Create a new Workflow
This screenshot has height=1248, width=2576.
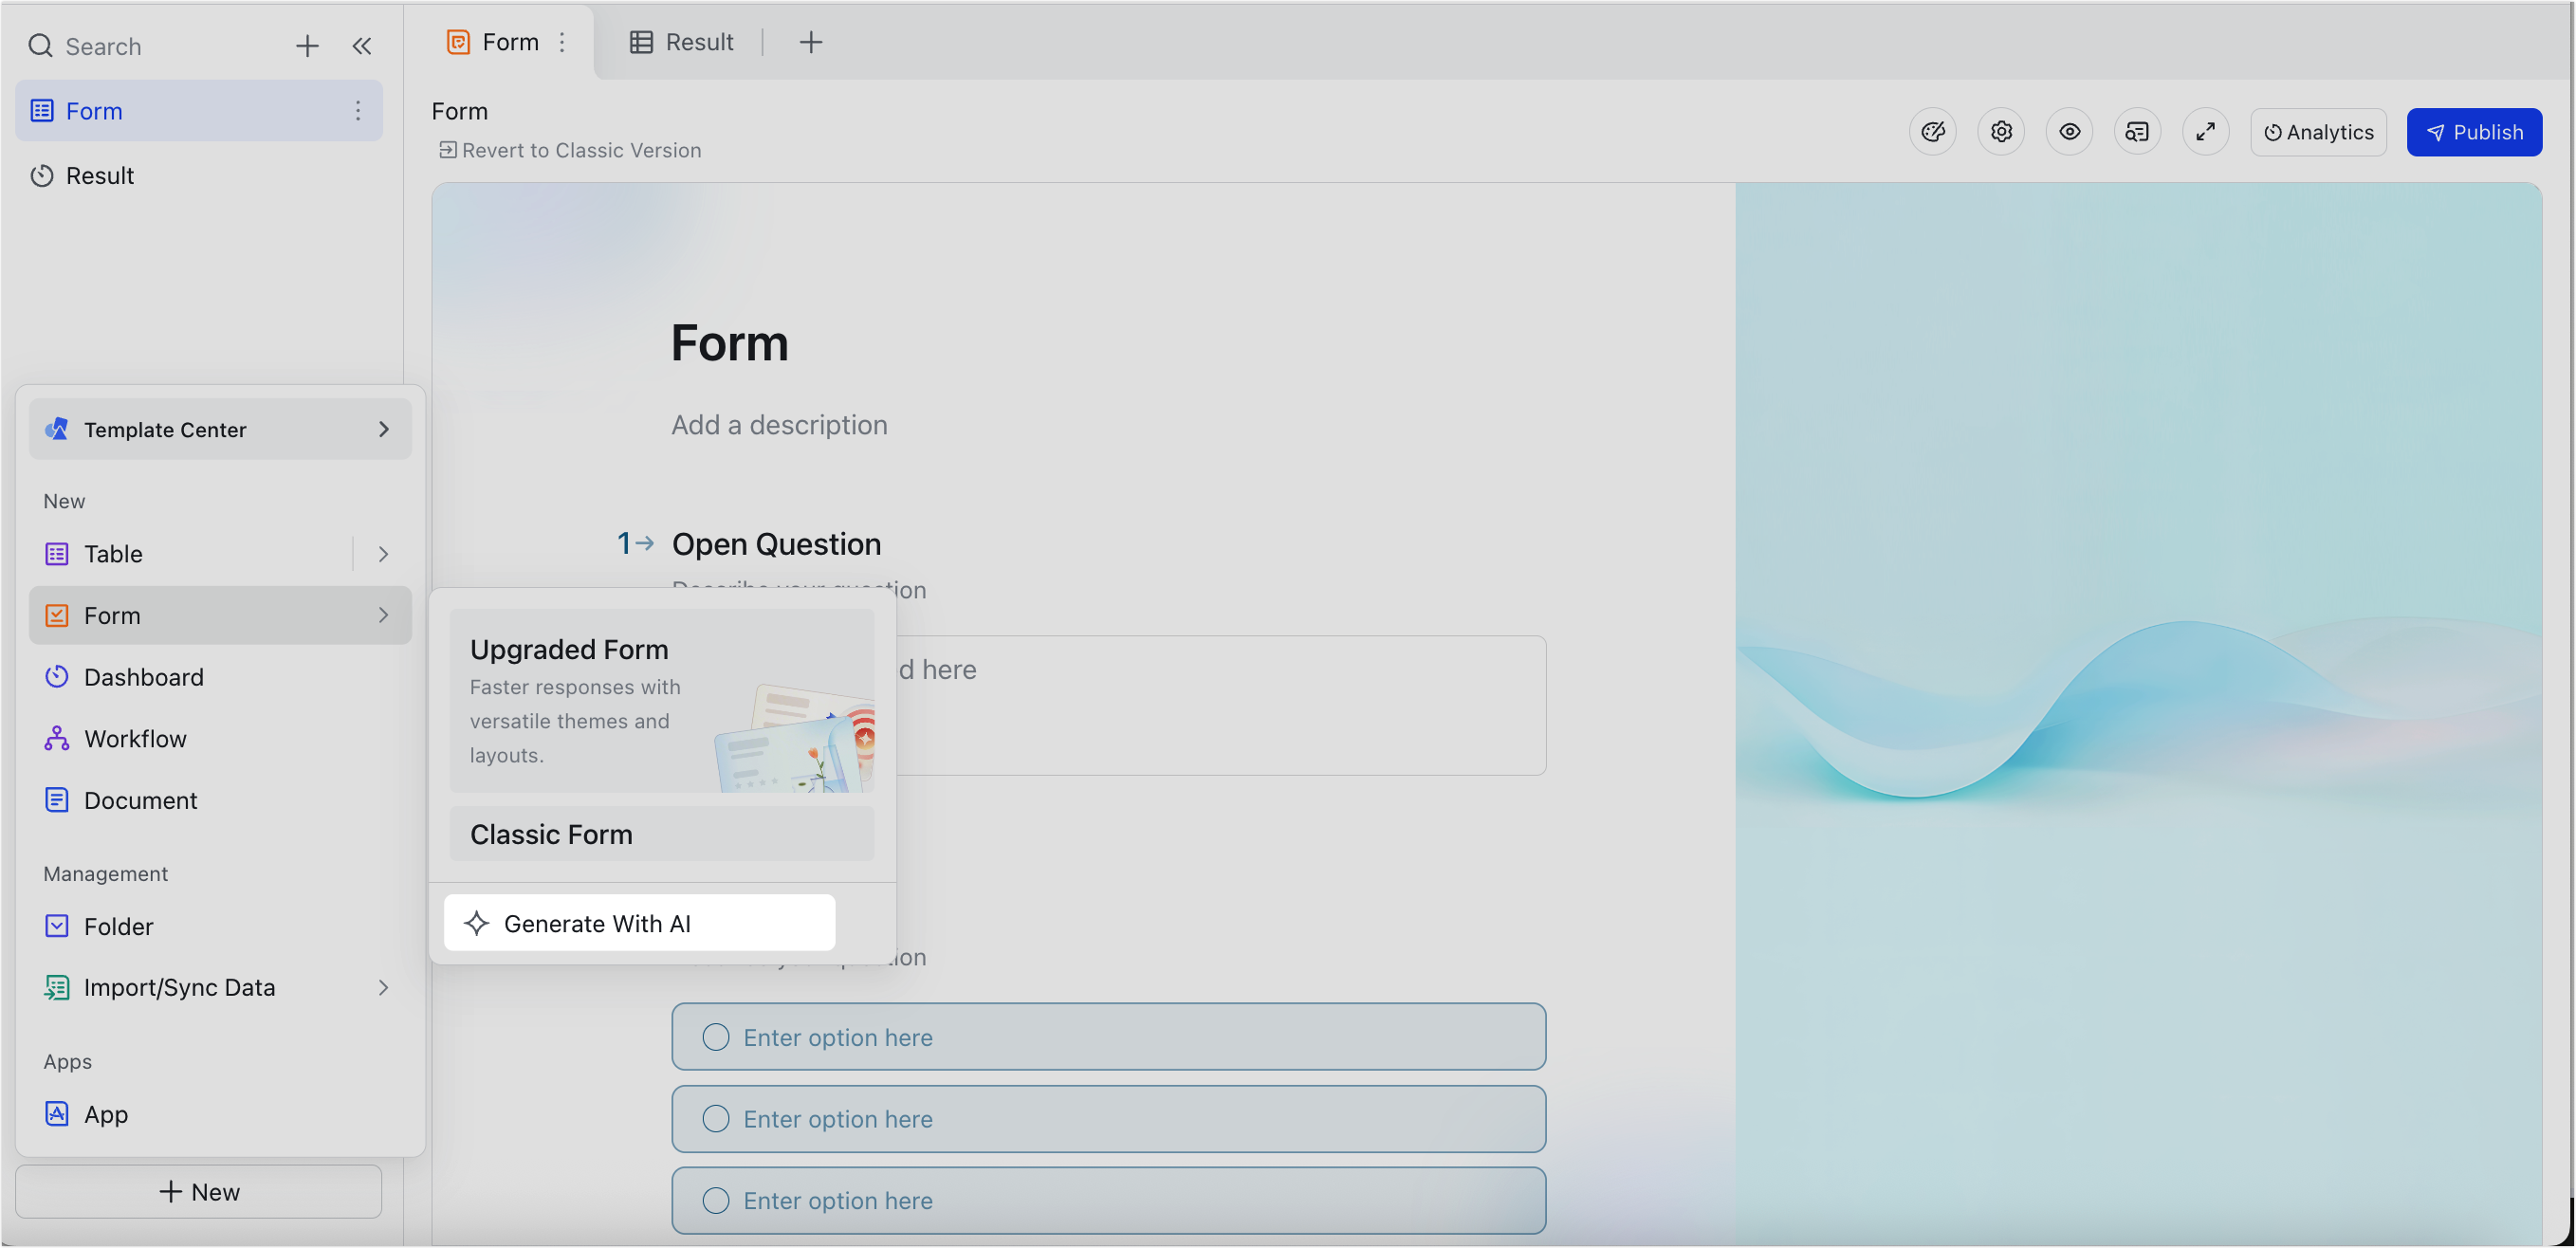point(220,739)
